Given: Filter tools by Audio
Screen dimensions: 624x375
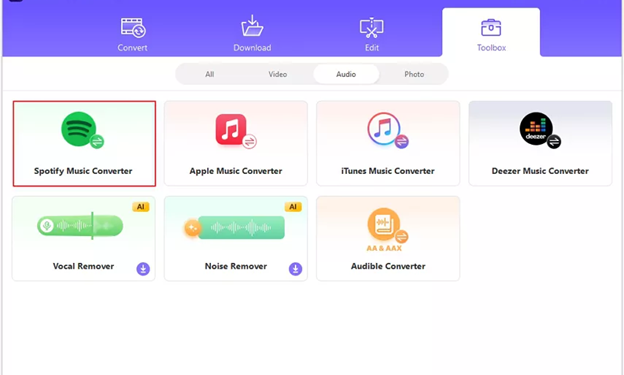Looking at the screenshot, I should 346,74.
